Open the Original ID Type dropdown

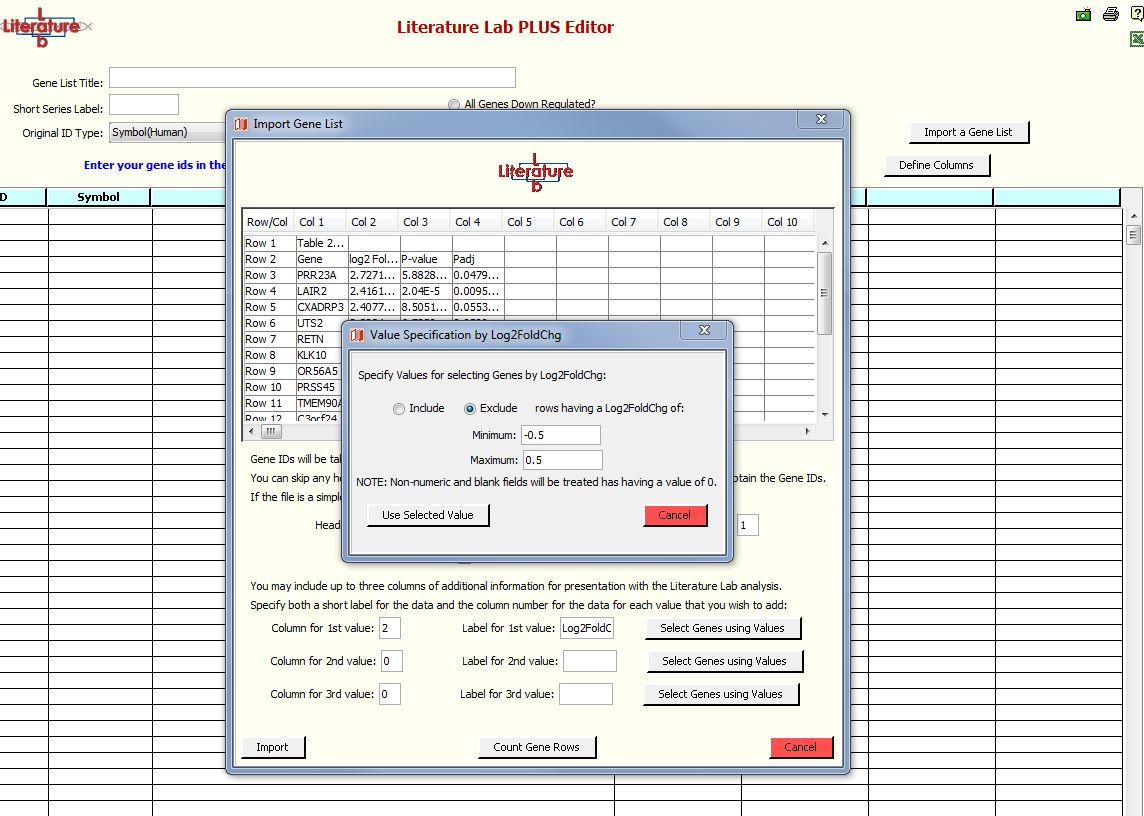point(168,132)
